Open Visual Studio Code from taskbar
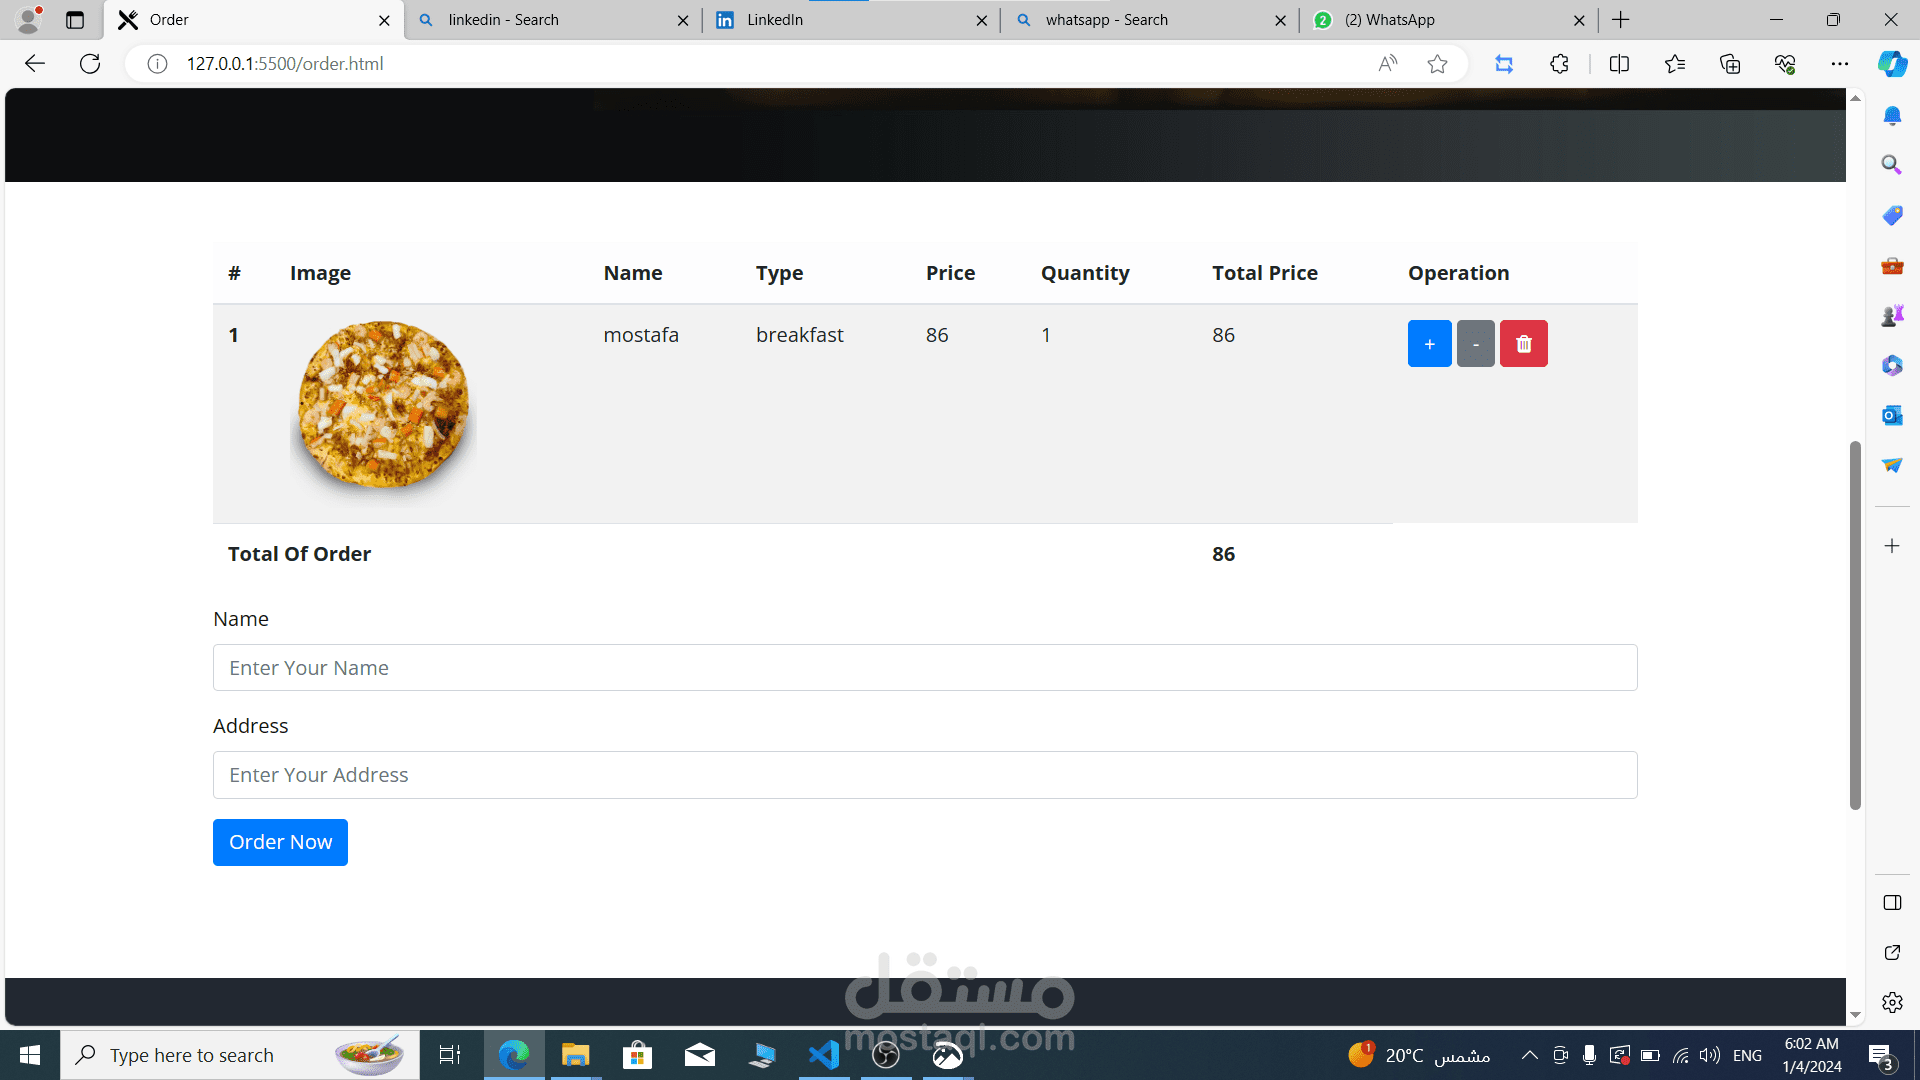Image resolution: width=1920 pixels, height=1080 pixels. tap(824, 1055)
